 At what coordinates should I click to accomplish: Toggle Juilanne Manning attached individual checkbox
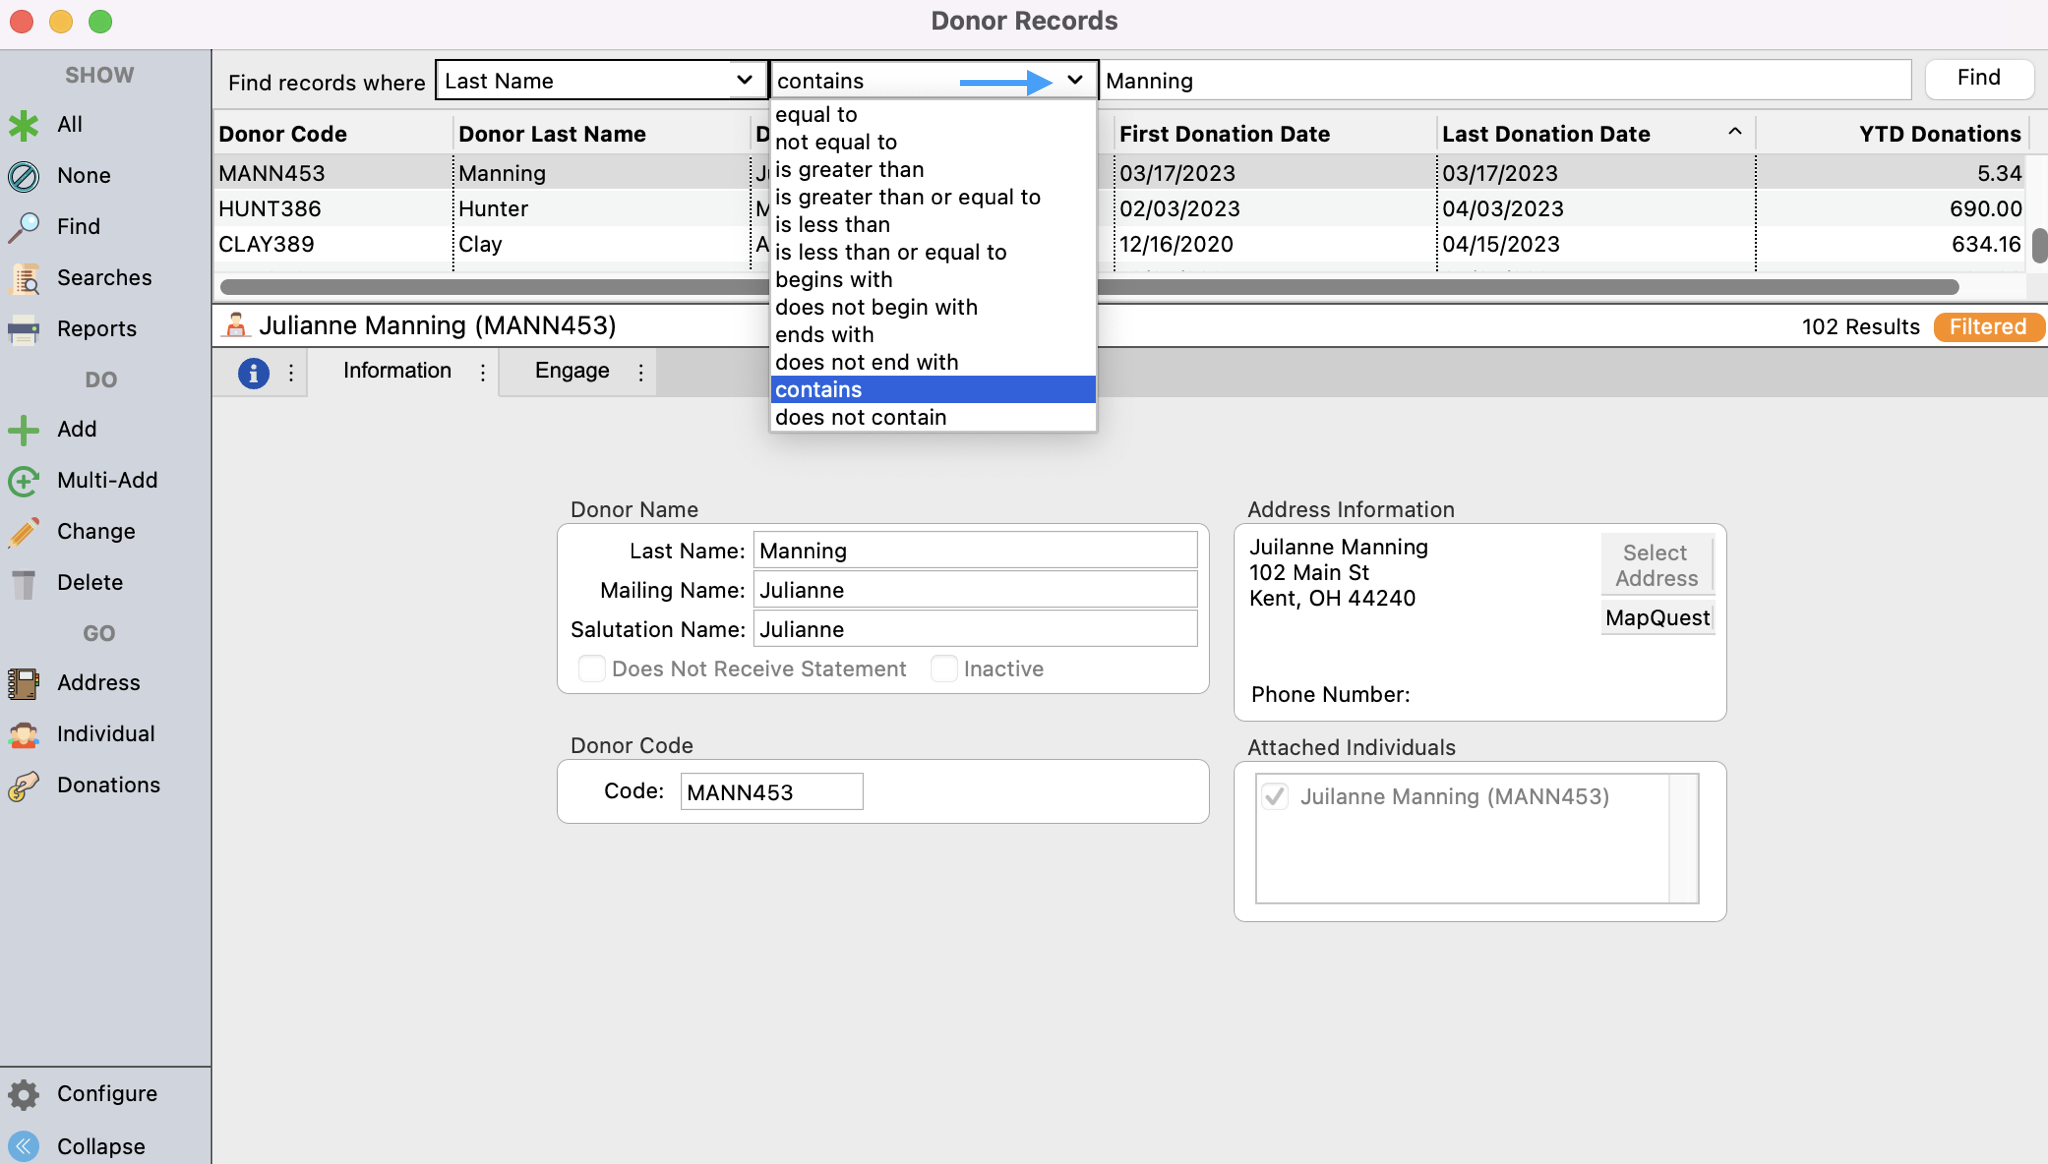click(1274, 797)
